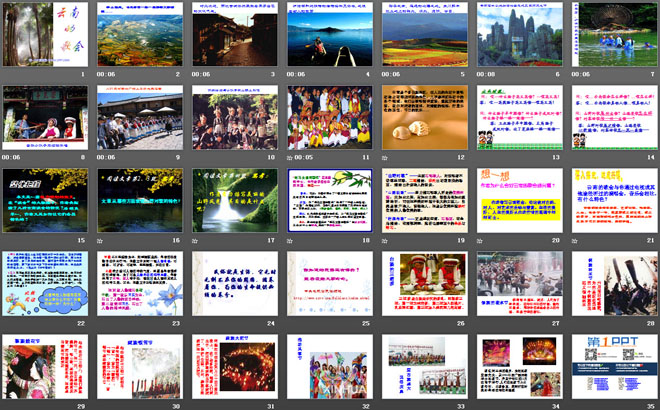The width and height of the screenshot is (660, 410).
Task: Click the animation star below slide 18
Action: (x=292, y=240)
